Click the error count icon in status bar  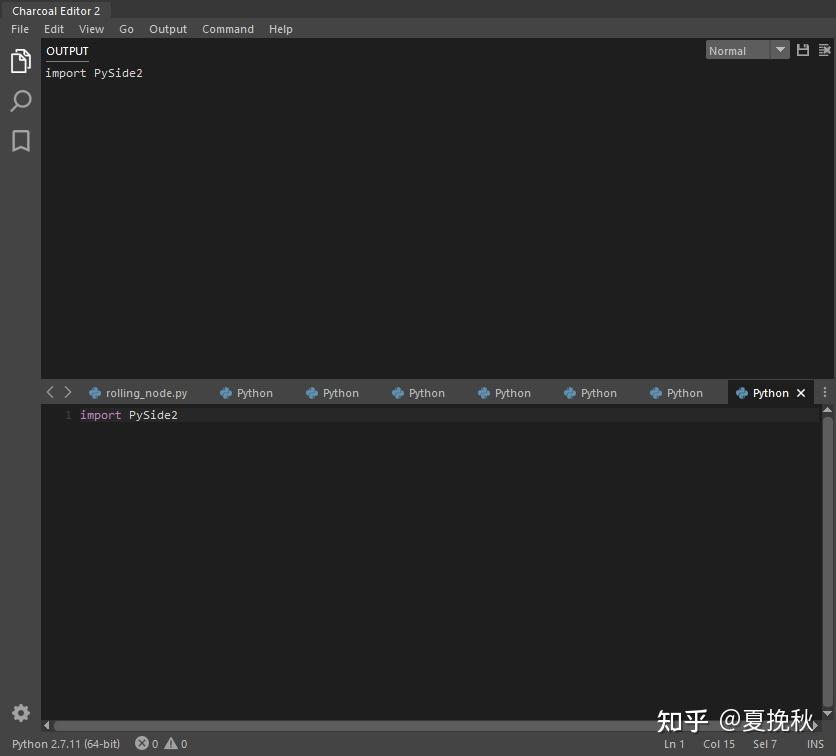click(x=141, y=744)
